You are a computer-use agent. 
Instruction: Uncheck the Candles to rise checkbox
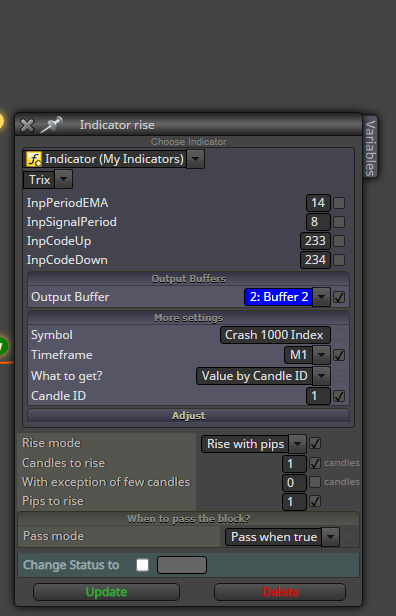tap(315, 463)
